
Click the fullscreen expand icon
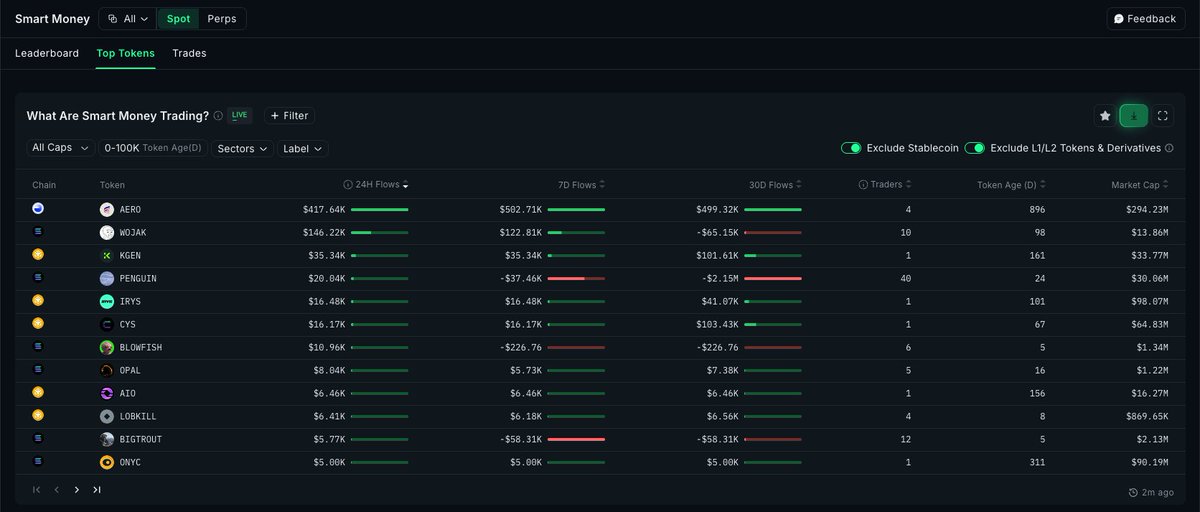coord(1163,116)
